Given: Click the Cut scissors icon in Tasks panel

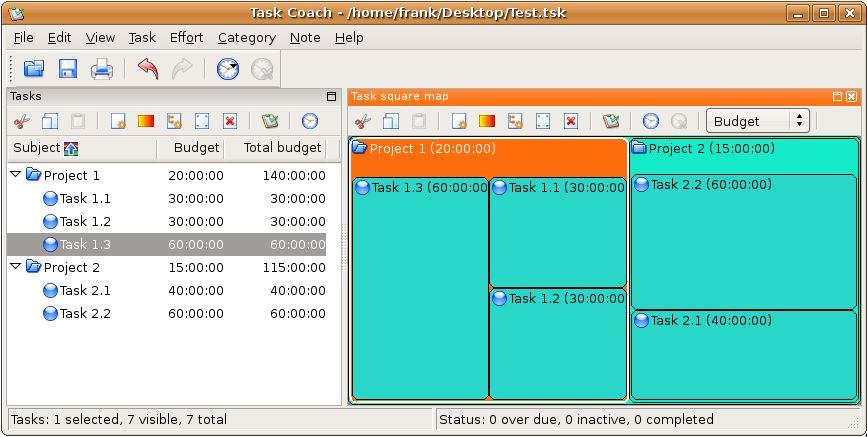Looking at the screenshot, I should [x=21, y=121].
